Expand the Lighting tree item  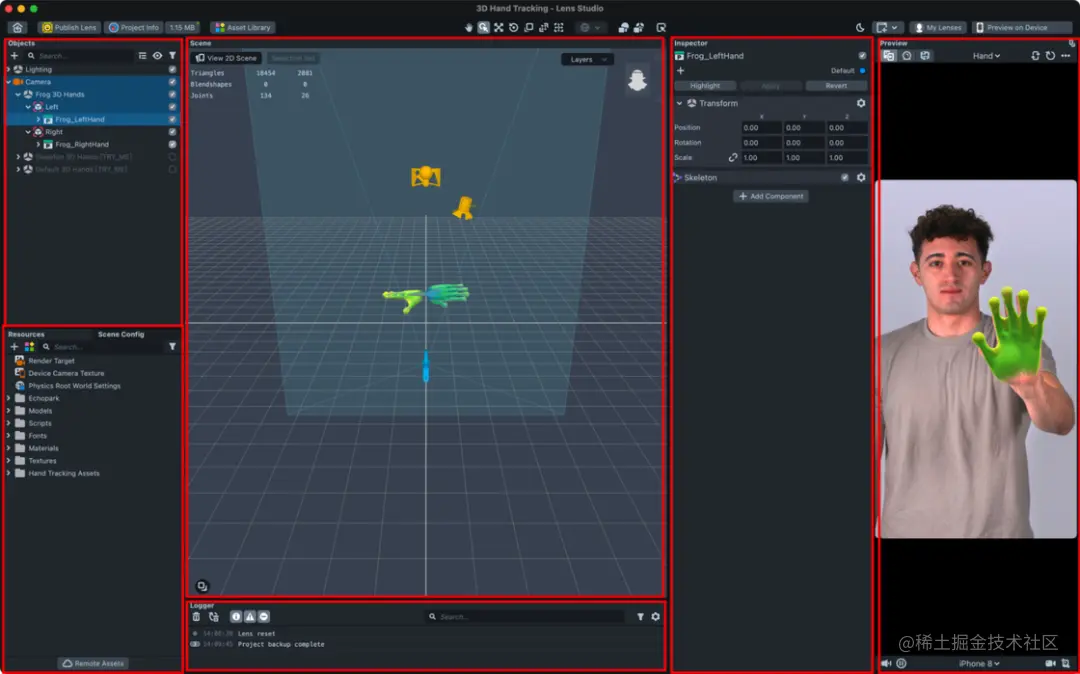coord(9,70)
